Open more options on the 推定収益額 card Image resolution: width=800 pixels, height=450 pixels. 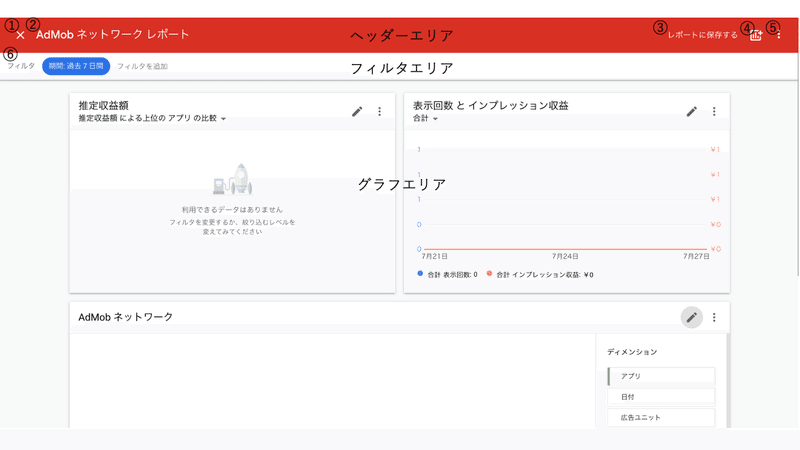[x=380, y=111]
